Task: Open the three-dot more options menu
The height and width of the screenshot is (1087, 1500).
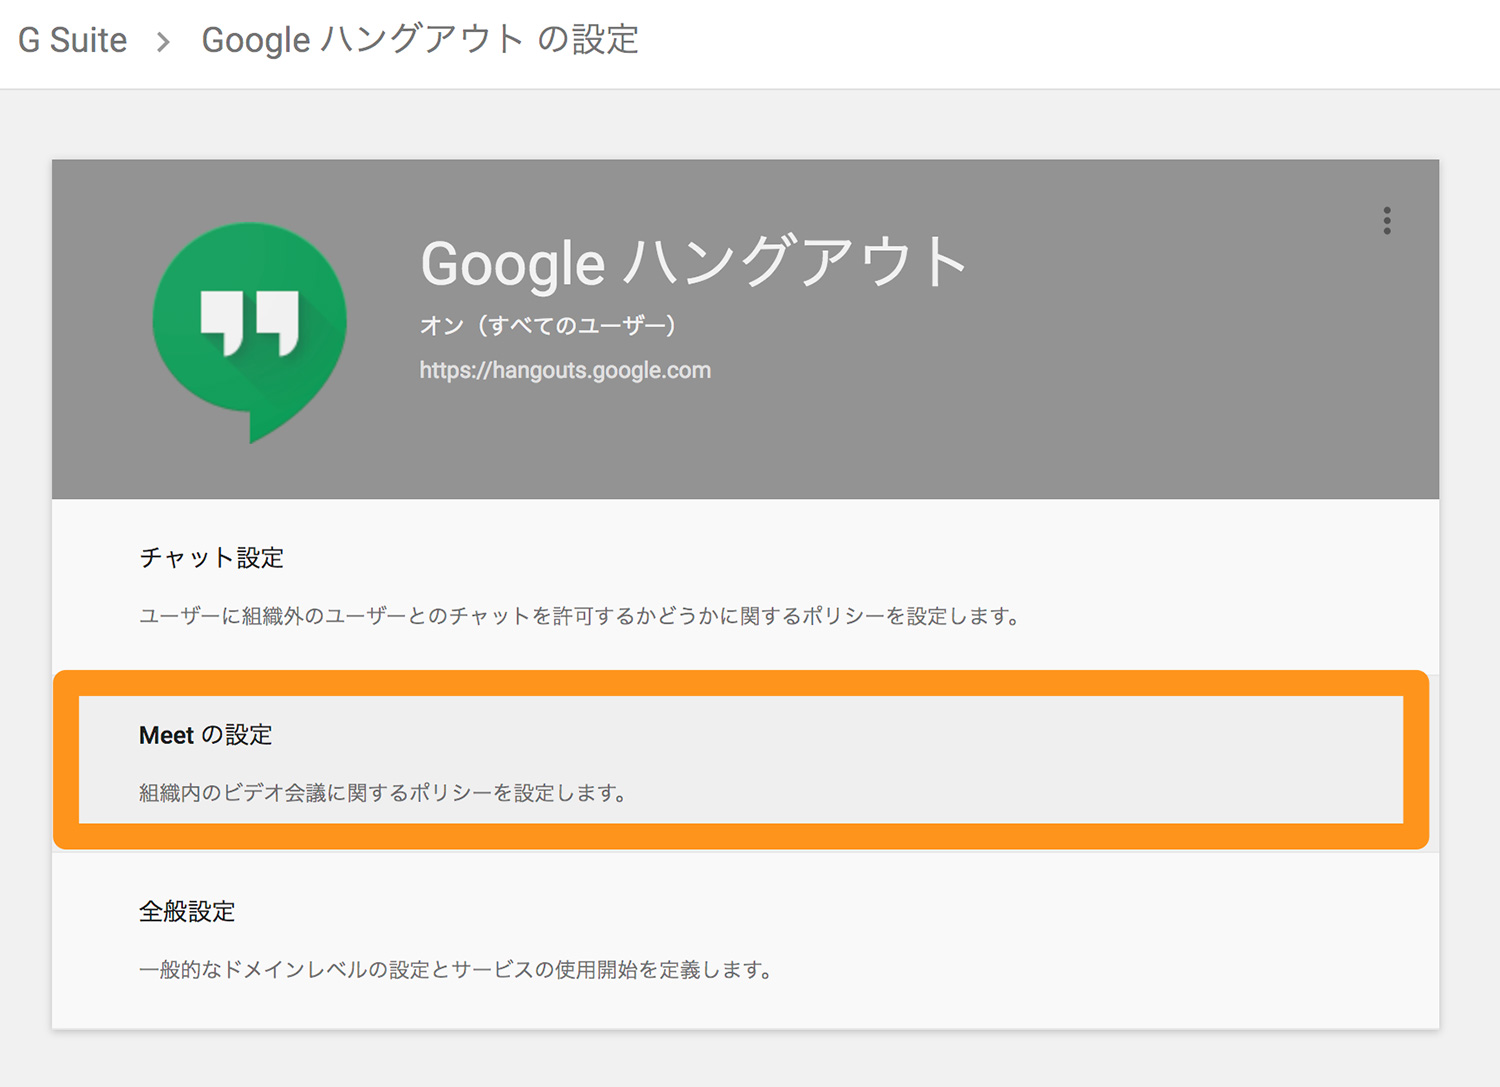Action: (x=1386, y=221)
